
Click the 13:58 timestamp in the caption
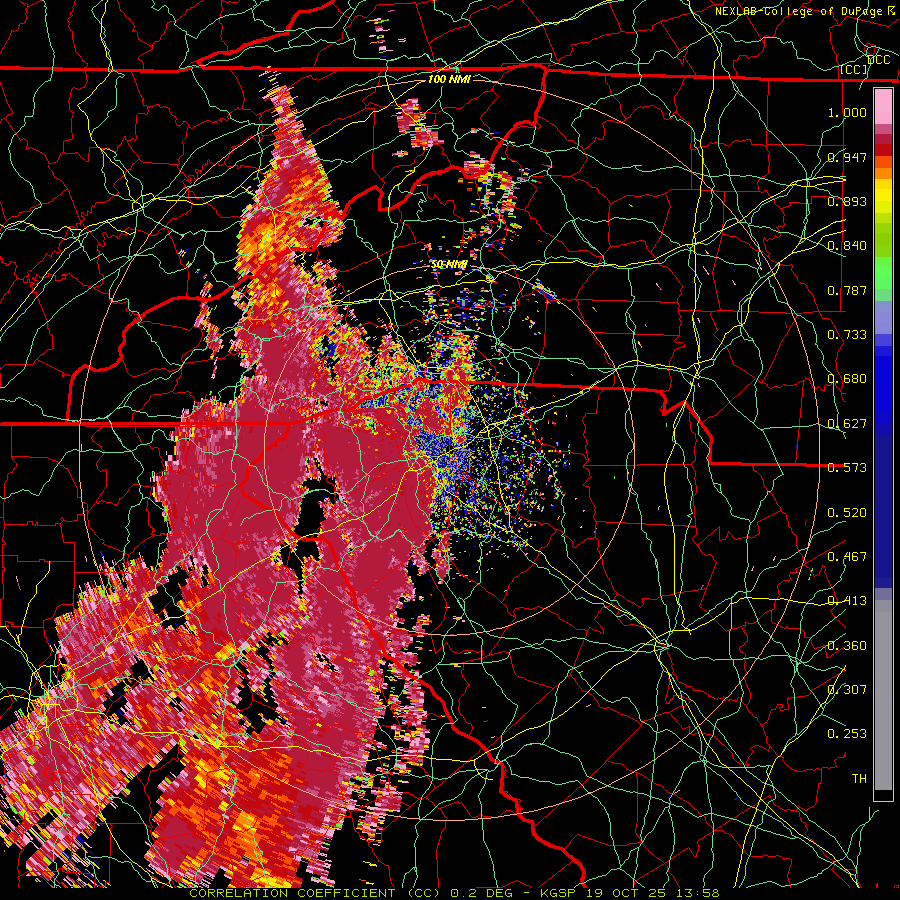click(x=700, y=893)
